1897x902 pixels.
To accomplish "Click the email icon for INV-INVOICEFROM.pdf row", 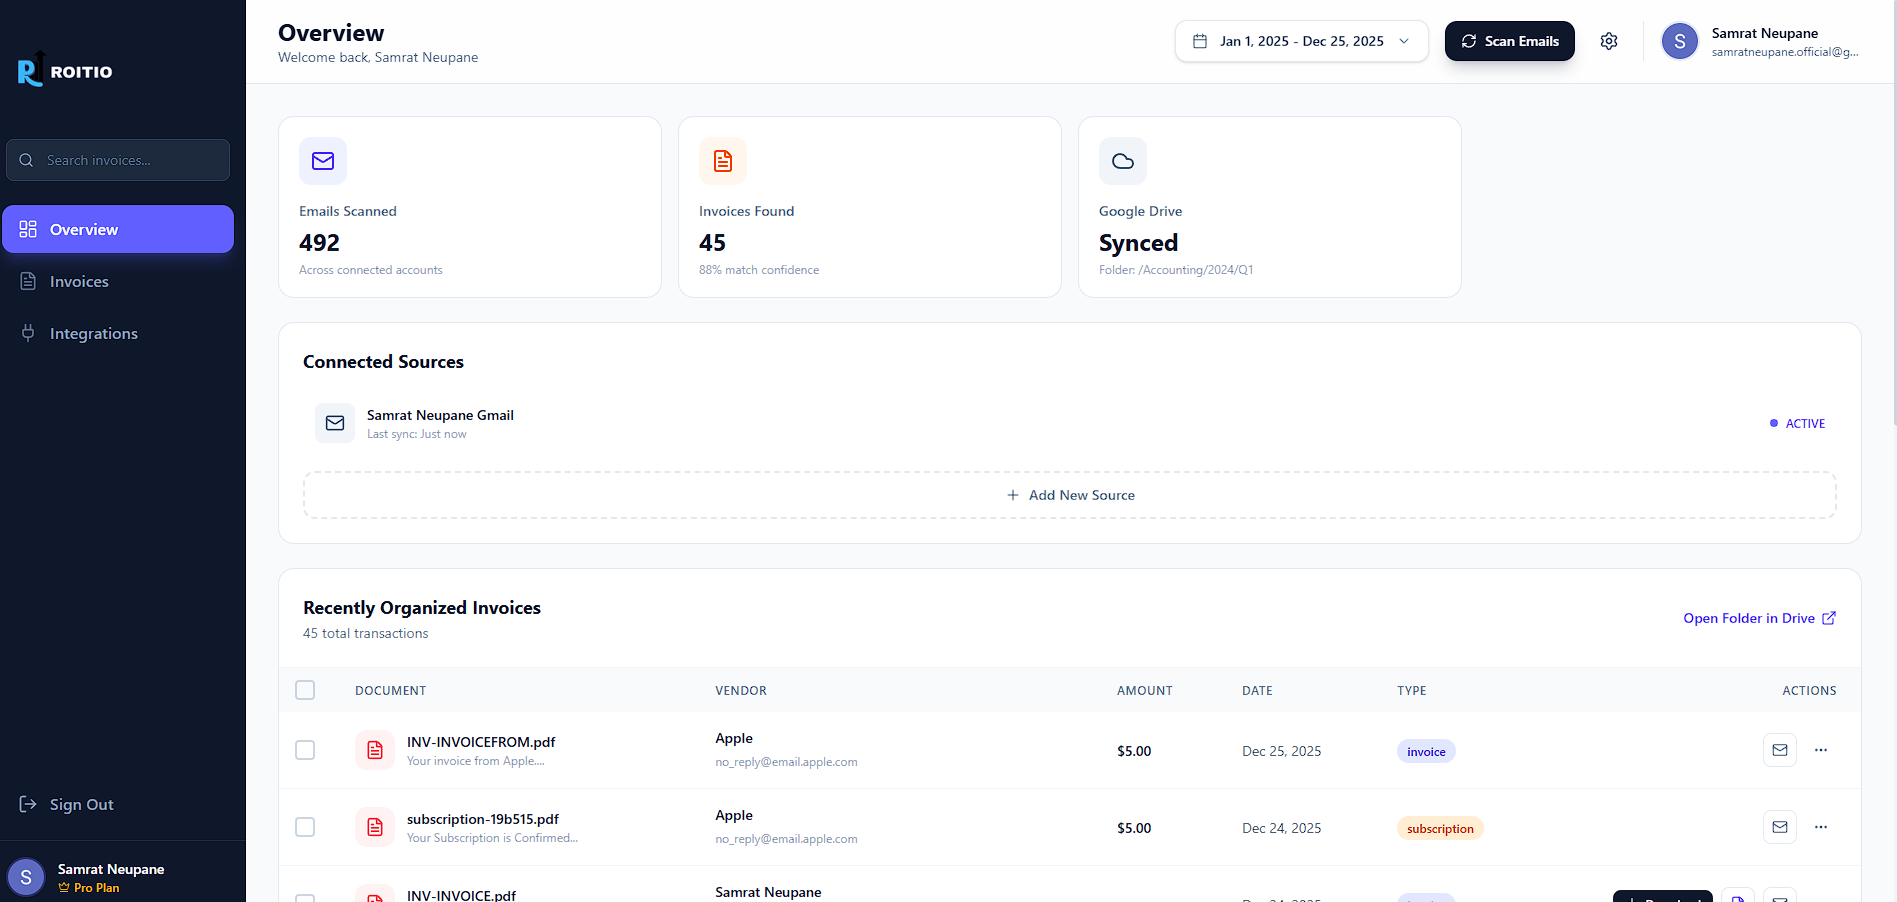I will 1779,750.
